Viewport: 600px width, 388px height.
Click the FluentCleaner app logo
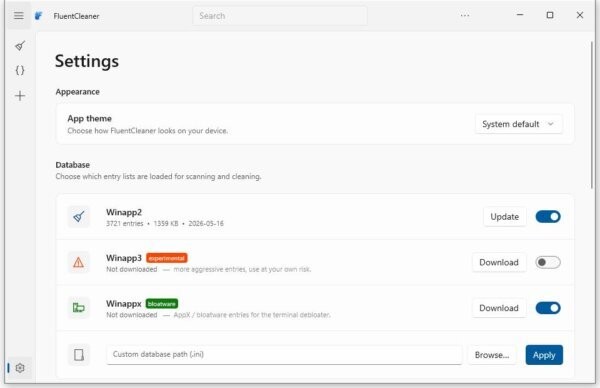tap(39, 16)
